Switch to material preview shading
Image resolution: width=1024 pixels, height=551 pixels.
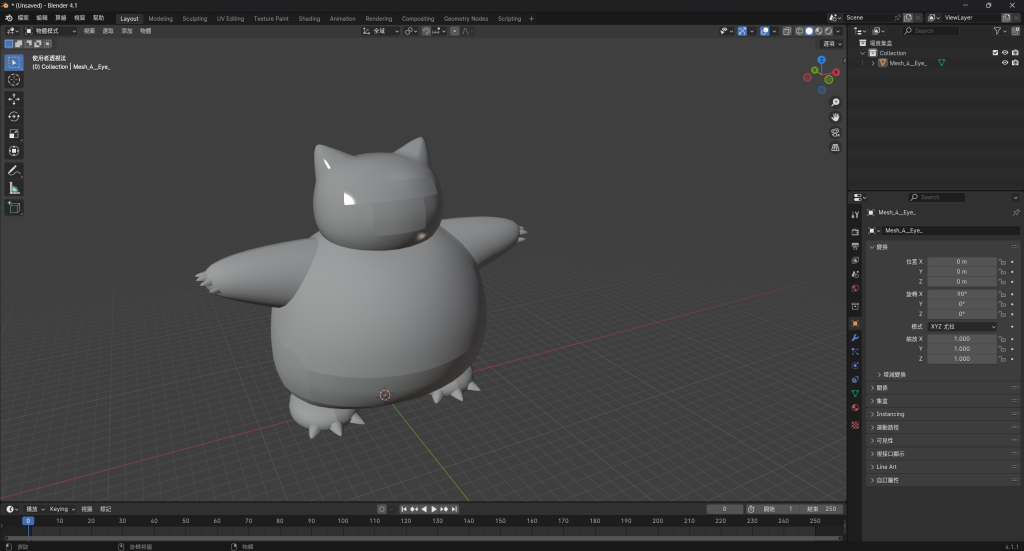pyautogui.click(x=819, y=31)
